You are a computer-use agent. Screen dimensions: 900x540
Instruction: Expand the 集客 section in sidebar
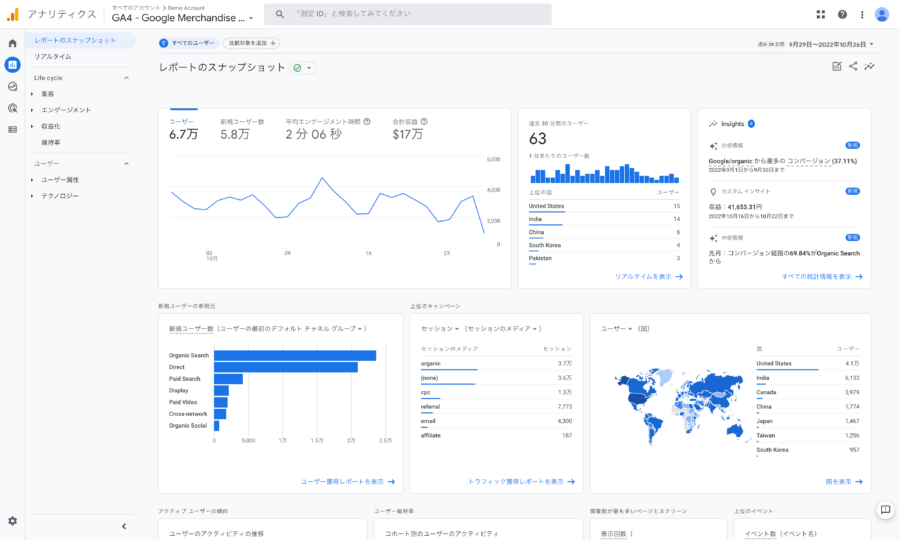pyautogui.click(x=48, y=94)
